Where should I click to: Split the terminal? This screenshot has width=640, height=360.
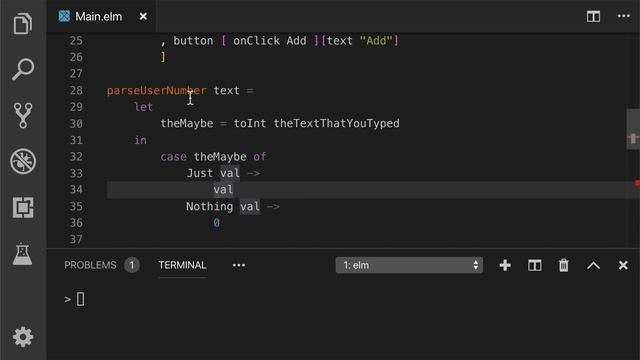[535, 265]
